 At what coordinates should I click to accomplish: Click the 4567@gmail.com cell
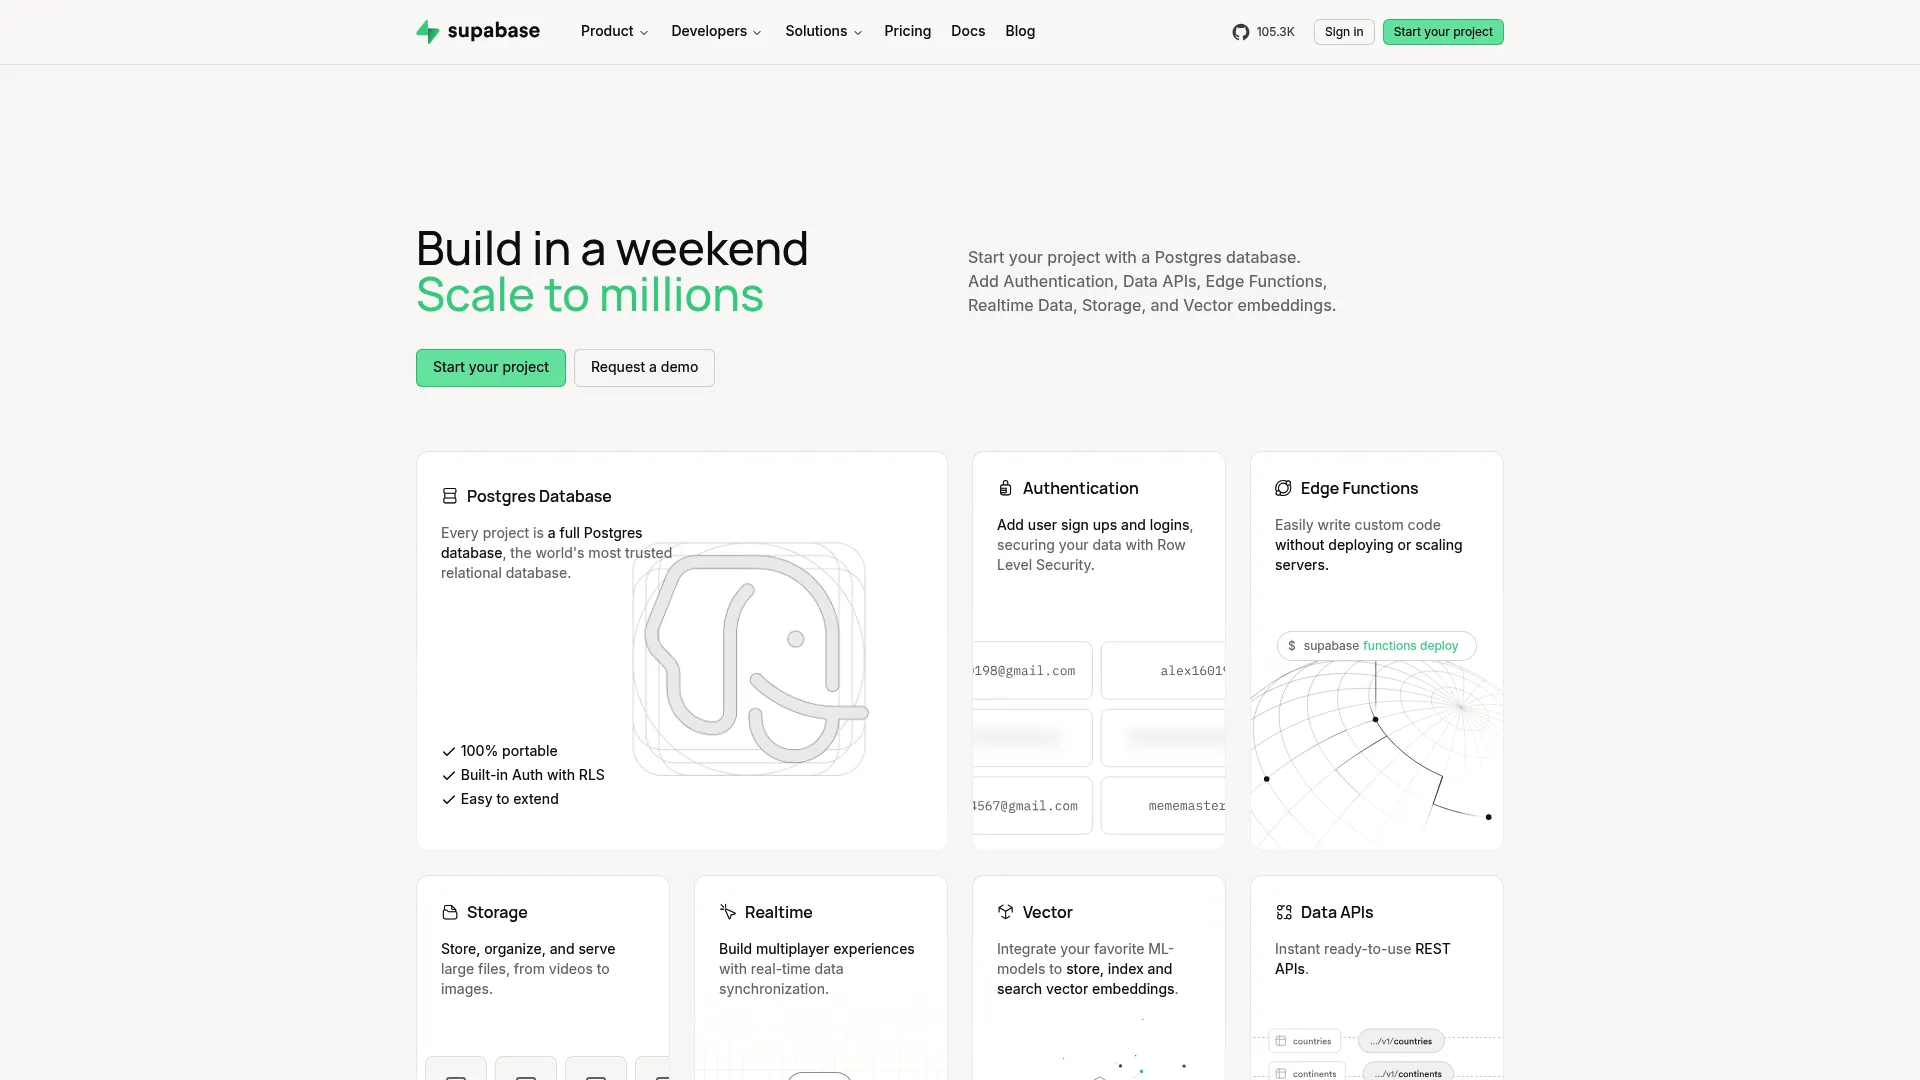click(x=1032, y=806)
